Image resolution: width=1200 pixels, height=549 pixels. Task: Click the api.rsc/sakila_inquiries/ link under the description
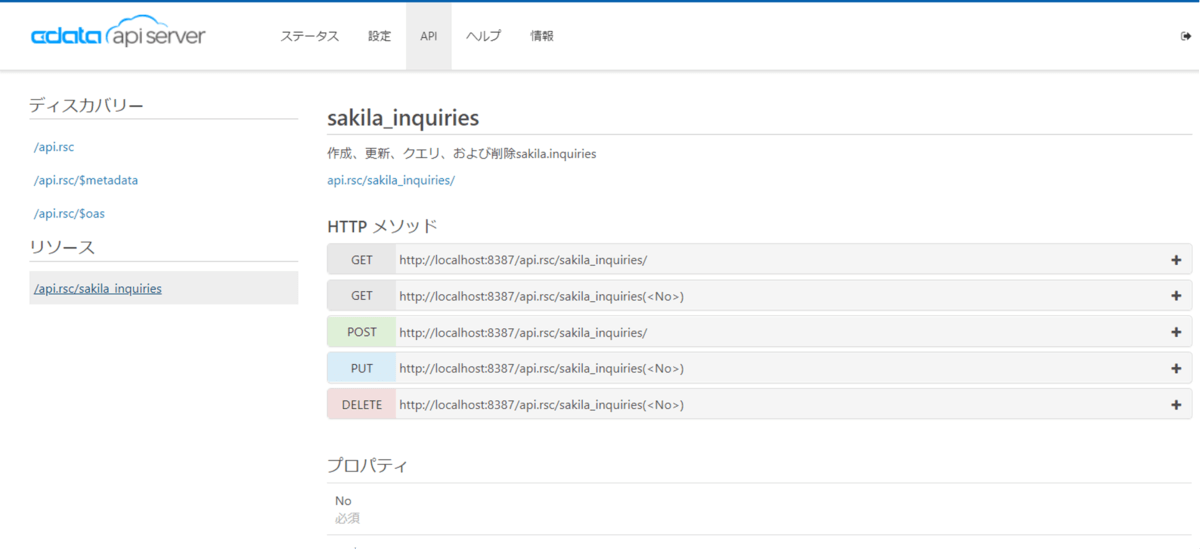pos(391,181)
